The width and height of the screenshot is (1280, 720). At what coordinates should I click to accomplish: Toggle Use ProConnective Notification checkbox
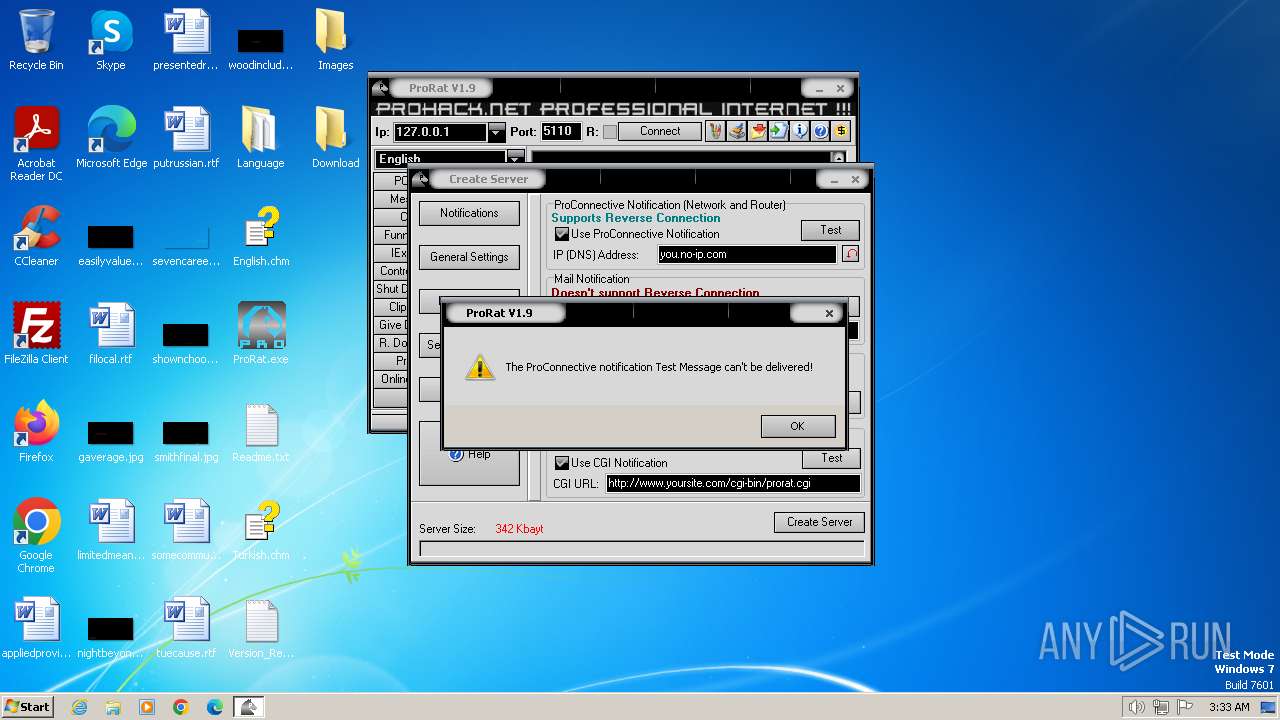point(562,234)
